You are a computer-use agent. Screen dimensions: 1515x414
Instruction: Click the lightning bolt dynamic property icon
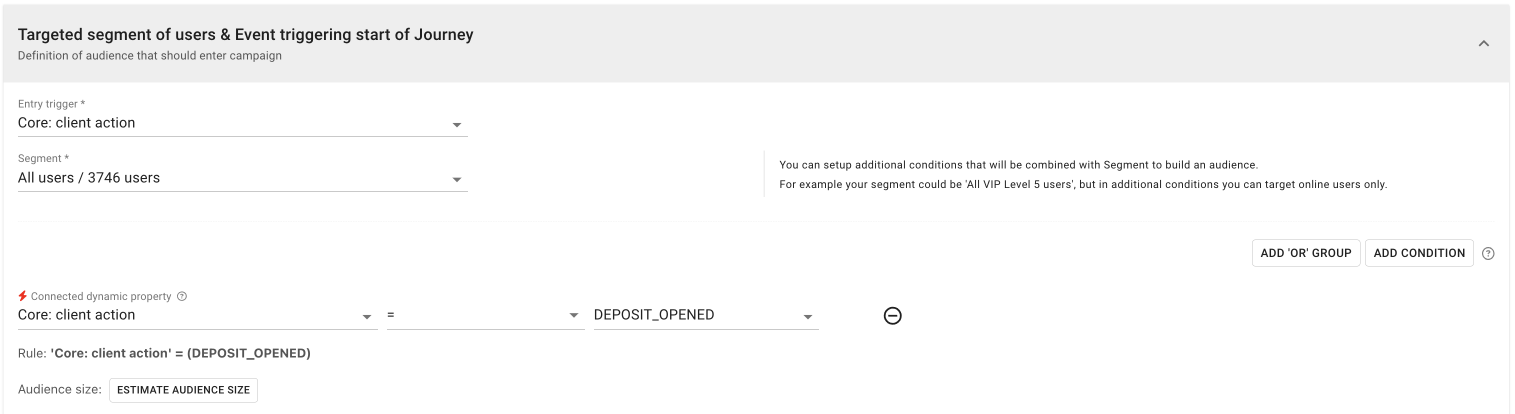(23, 297)
